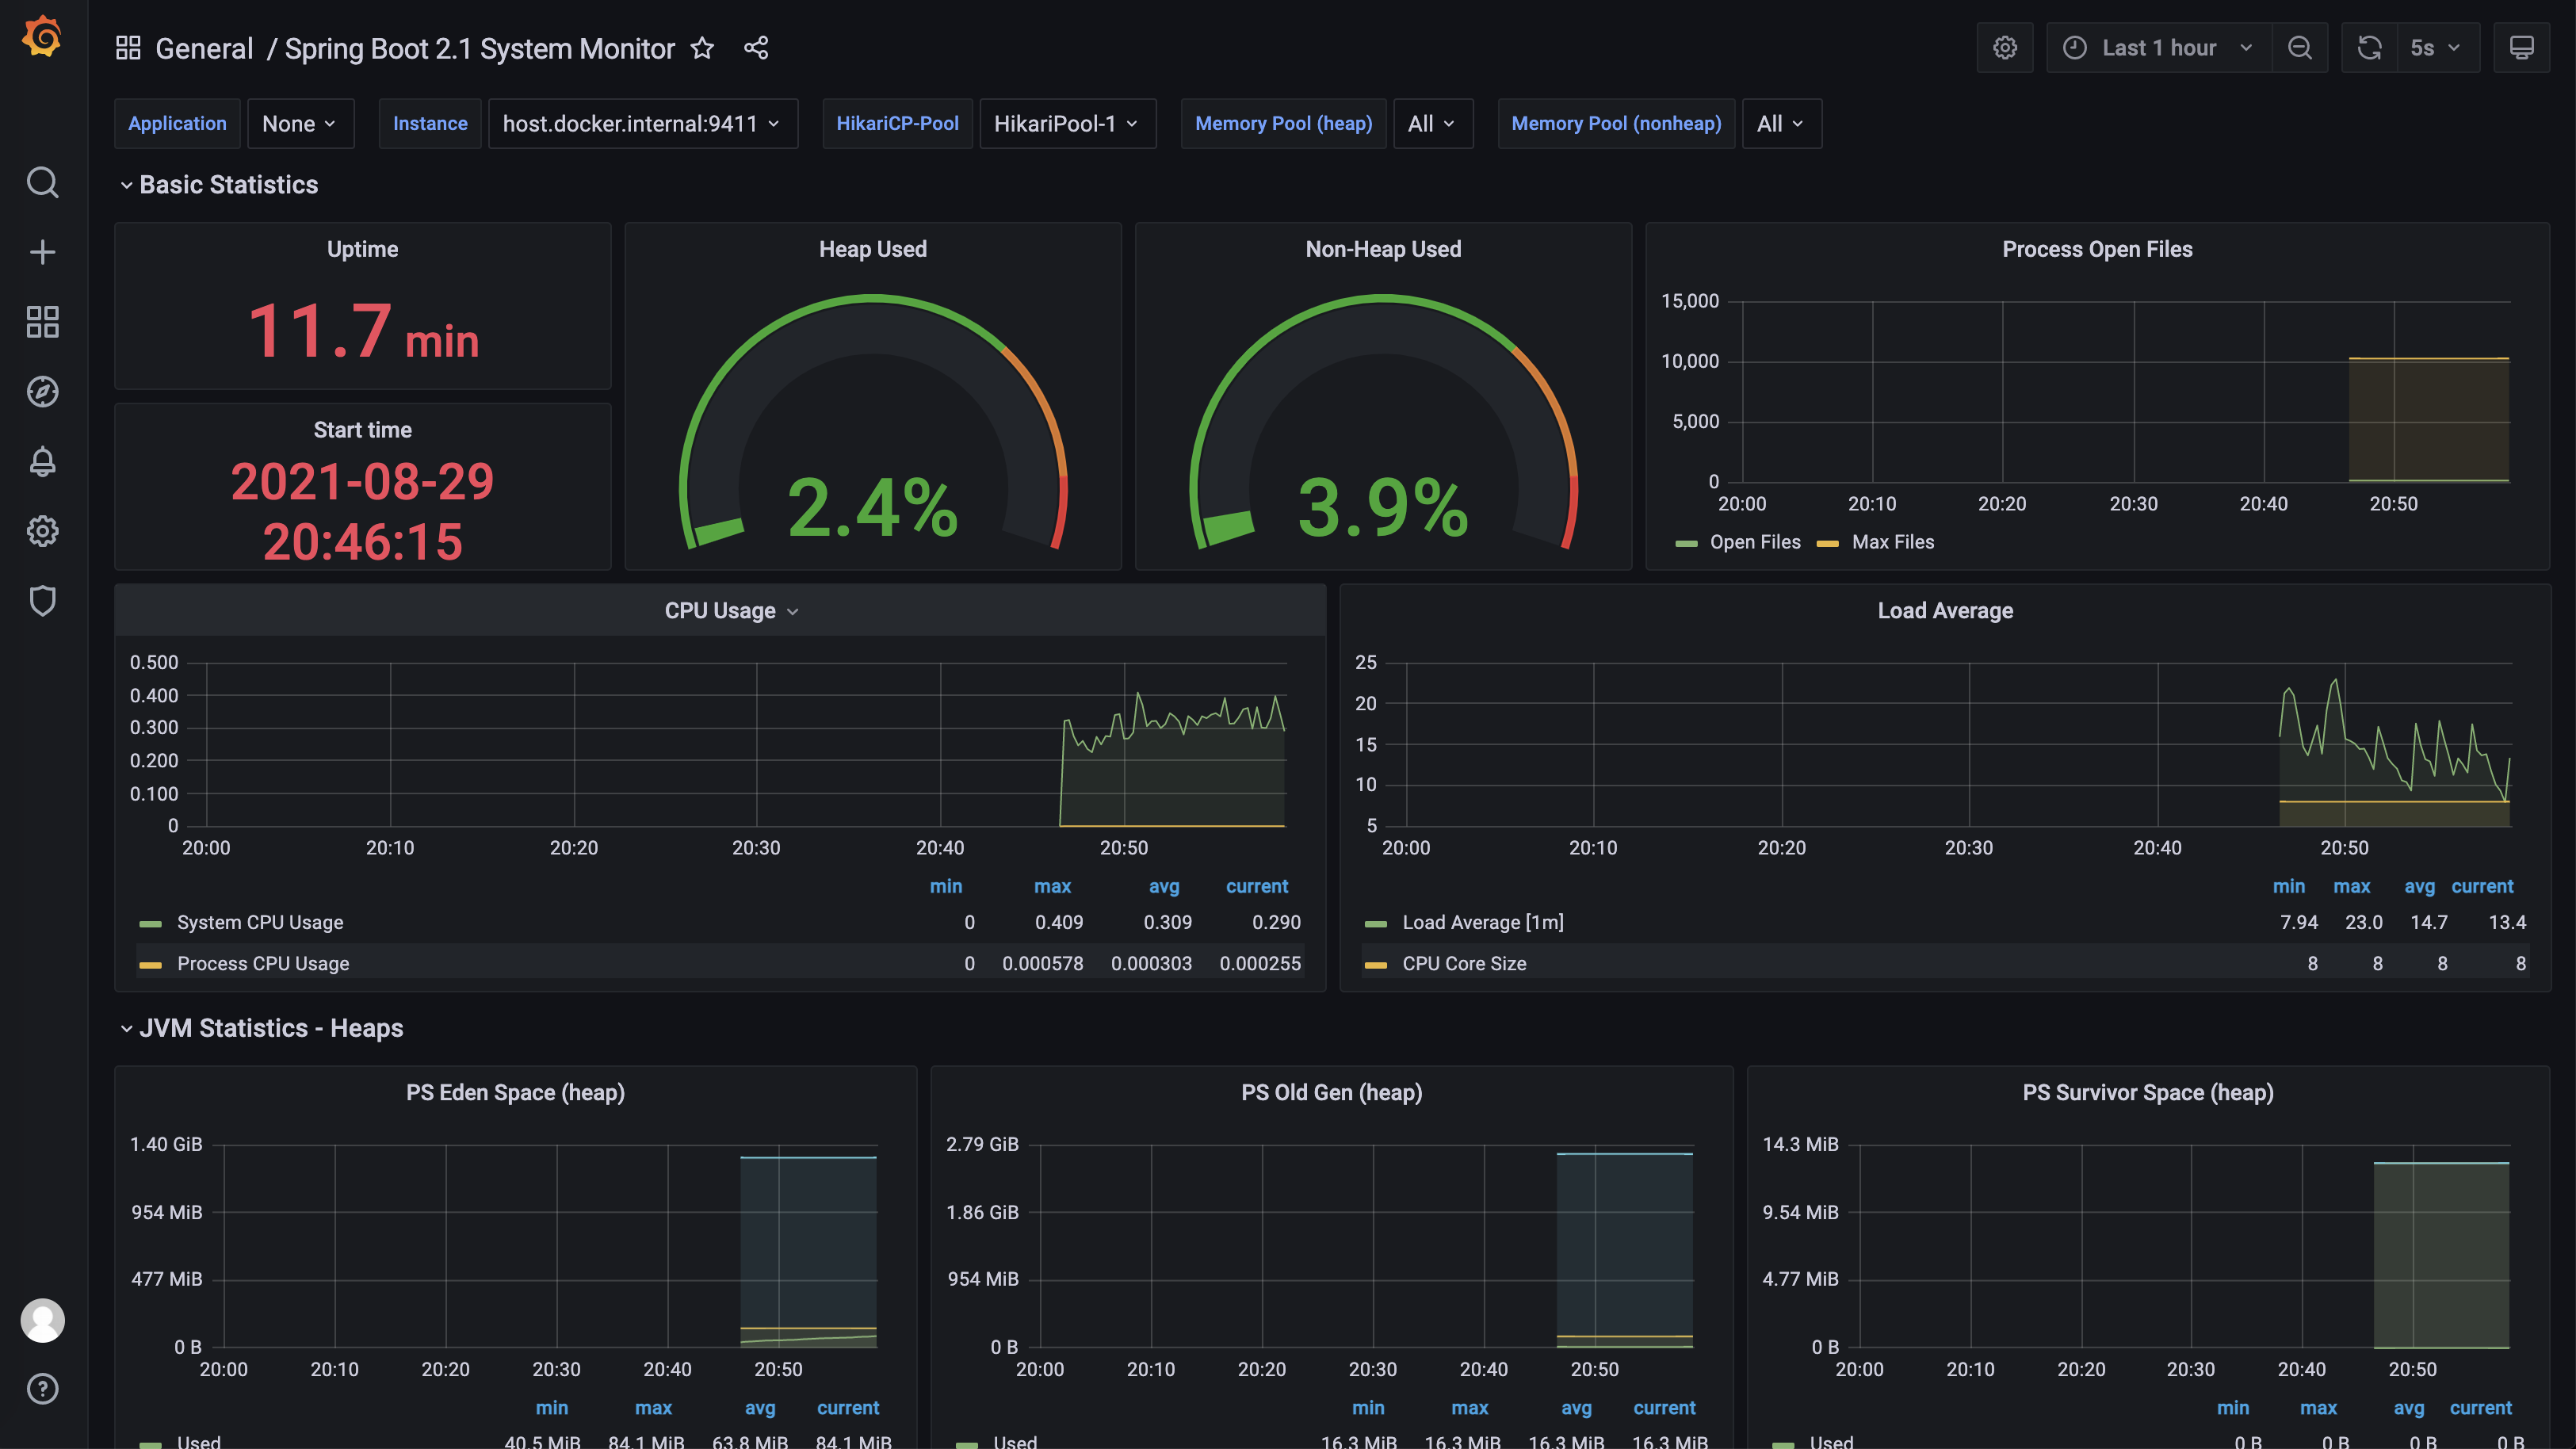Open user profile avatar in sidebar
The image size is (2576, 1449).
coord(42,1320)
